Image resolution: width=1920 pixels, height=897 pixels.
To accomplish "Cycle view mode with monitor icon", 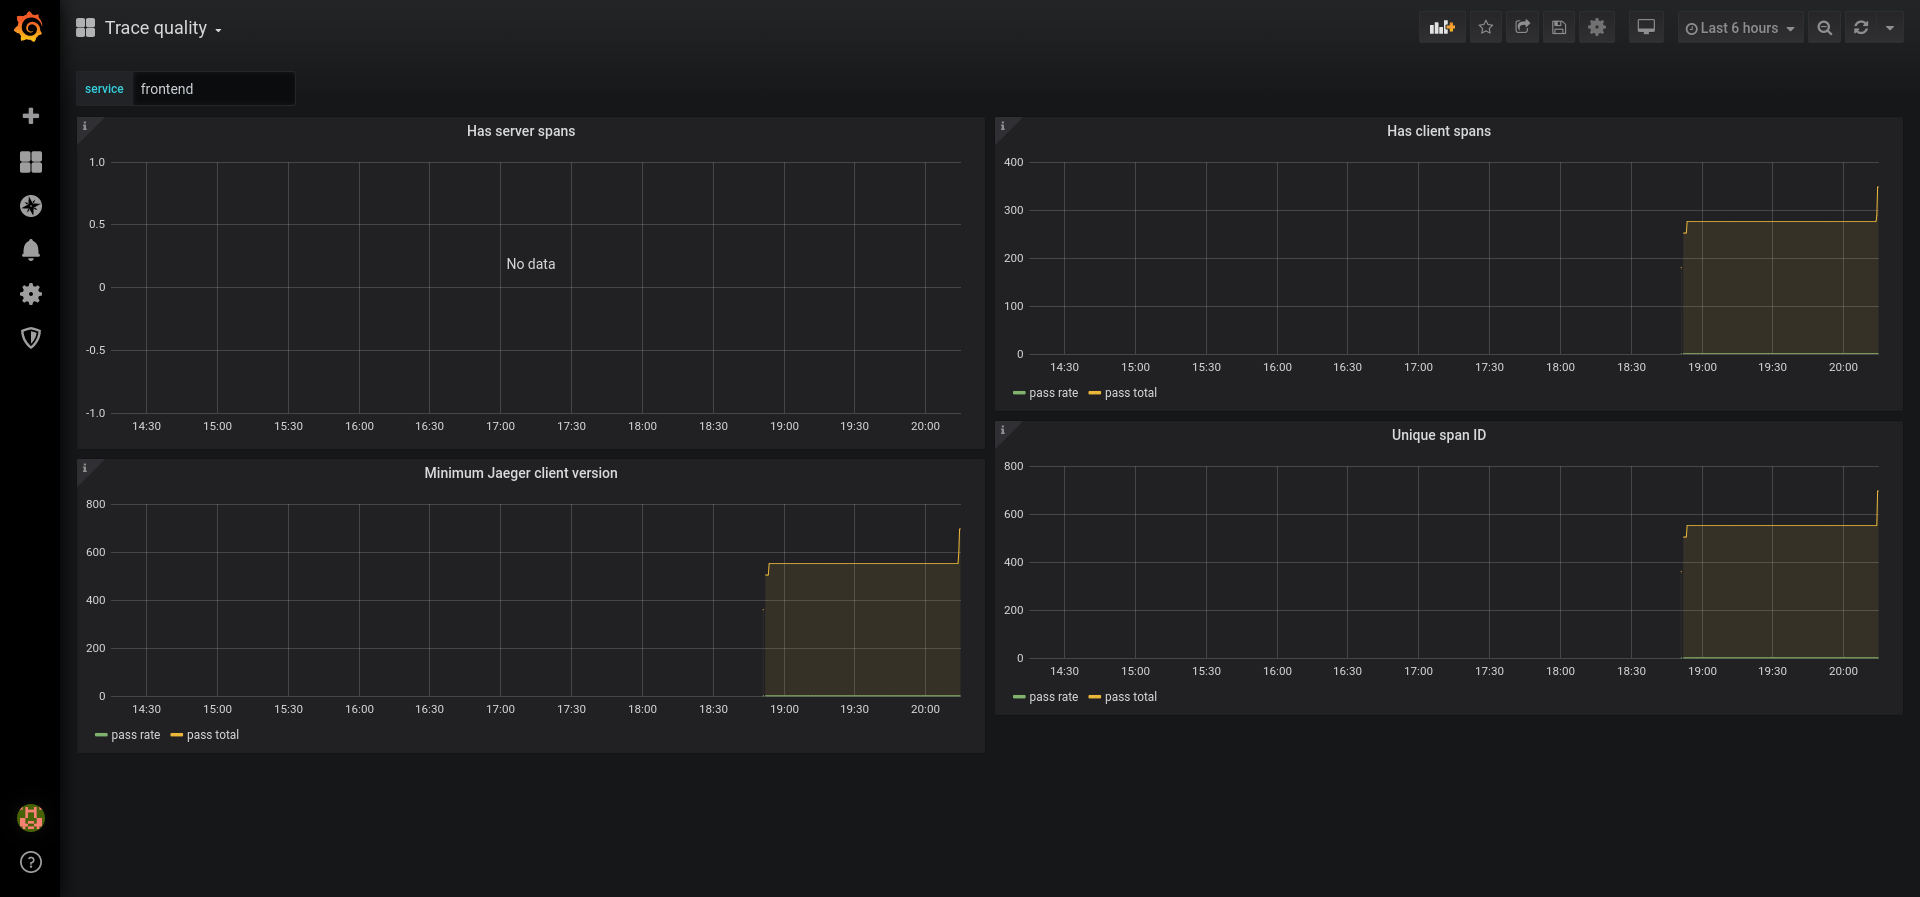I will tap(1646, 28).
